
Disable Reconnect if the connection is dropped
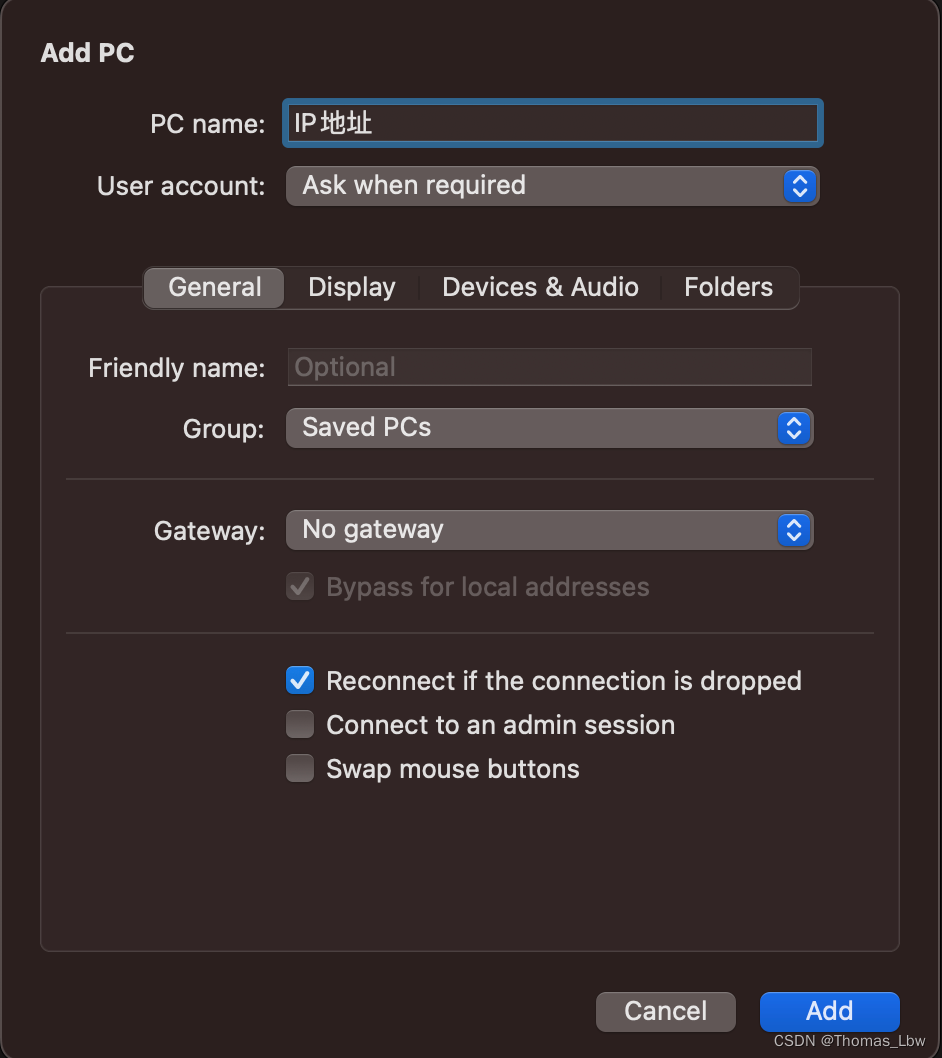(x=300, y=681)
